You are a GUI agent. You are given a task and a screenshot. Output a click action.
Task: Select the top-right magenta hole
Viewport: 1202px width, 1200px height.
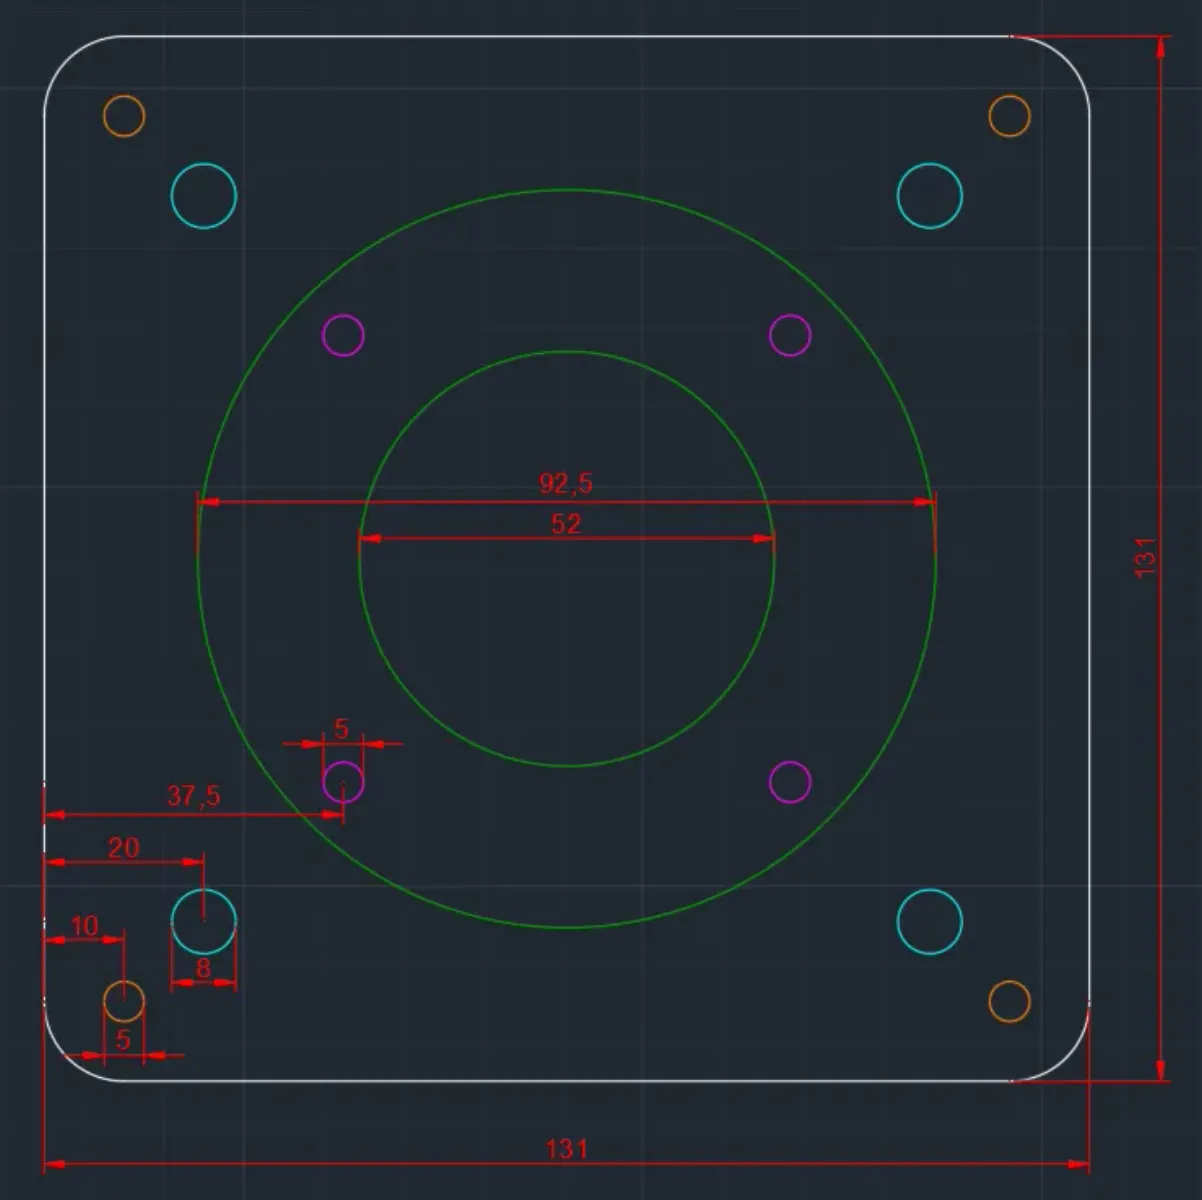(790, 335)
